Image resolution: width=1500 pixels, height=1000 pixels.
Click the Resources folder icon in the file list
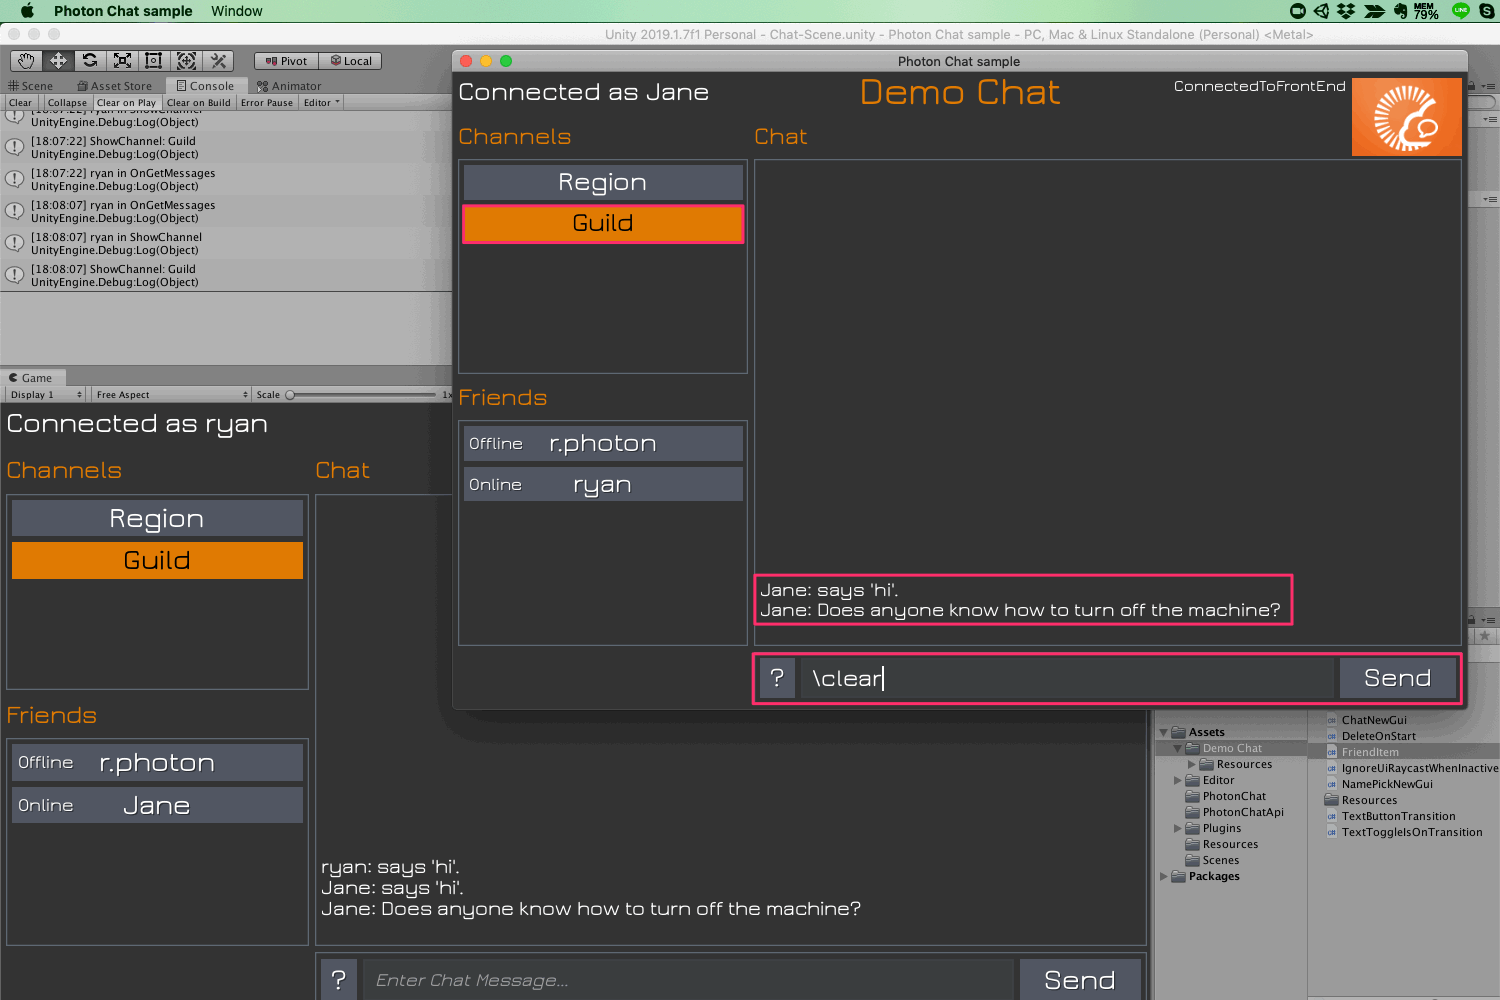click(x=1331, y=800)
